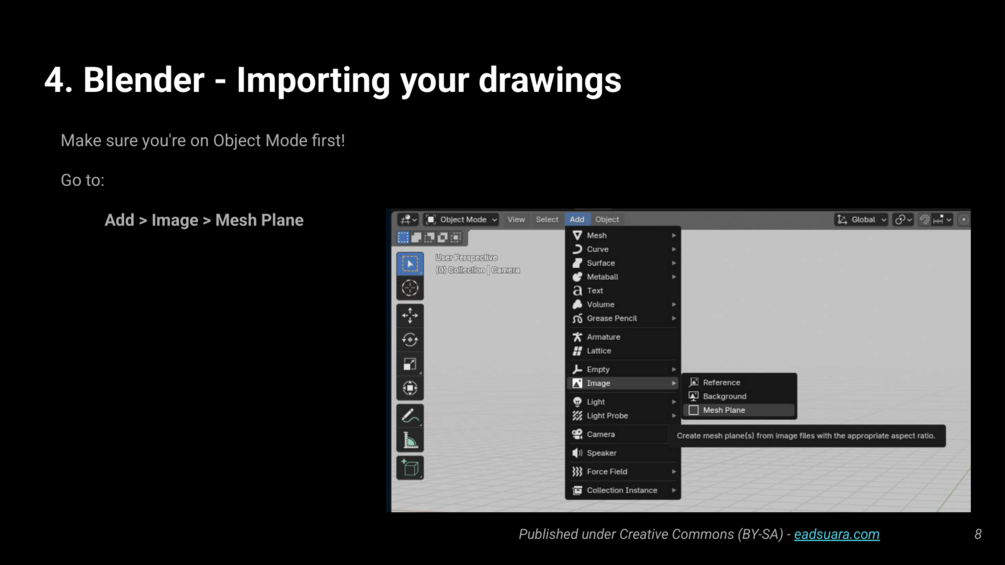The width and height of the screenshot is (1005, 565).
Task: Select the Add Cube tool
Action: point(410,468)
